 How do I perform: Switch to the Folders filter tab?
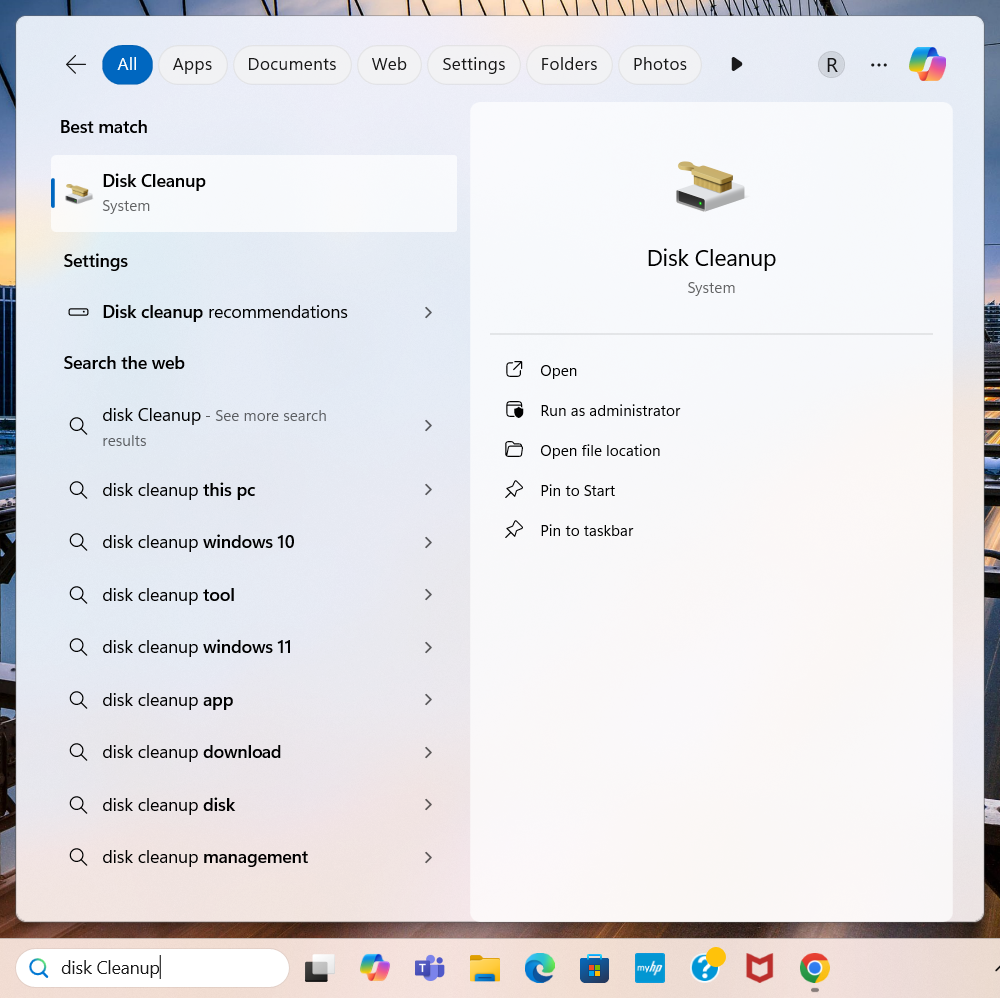click(x=569, y=64)
